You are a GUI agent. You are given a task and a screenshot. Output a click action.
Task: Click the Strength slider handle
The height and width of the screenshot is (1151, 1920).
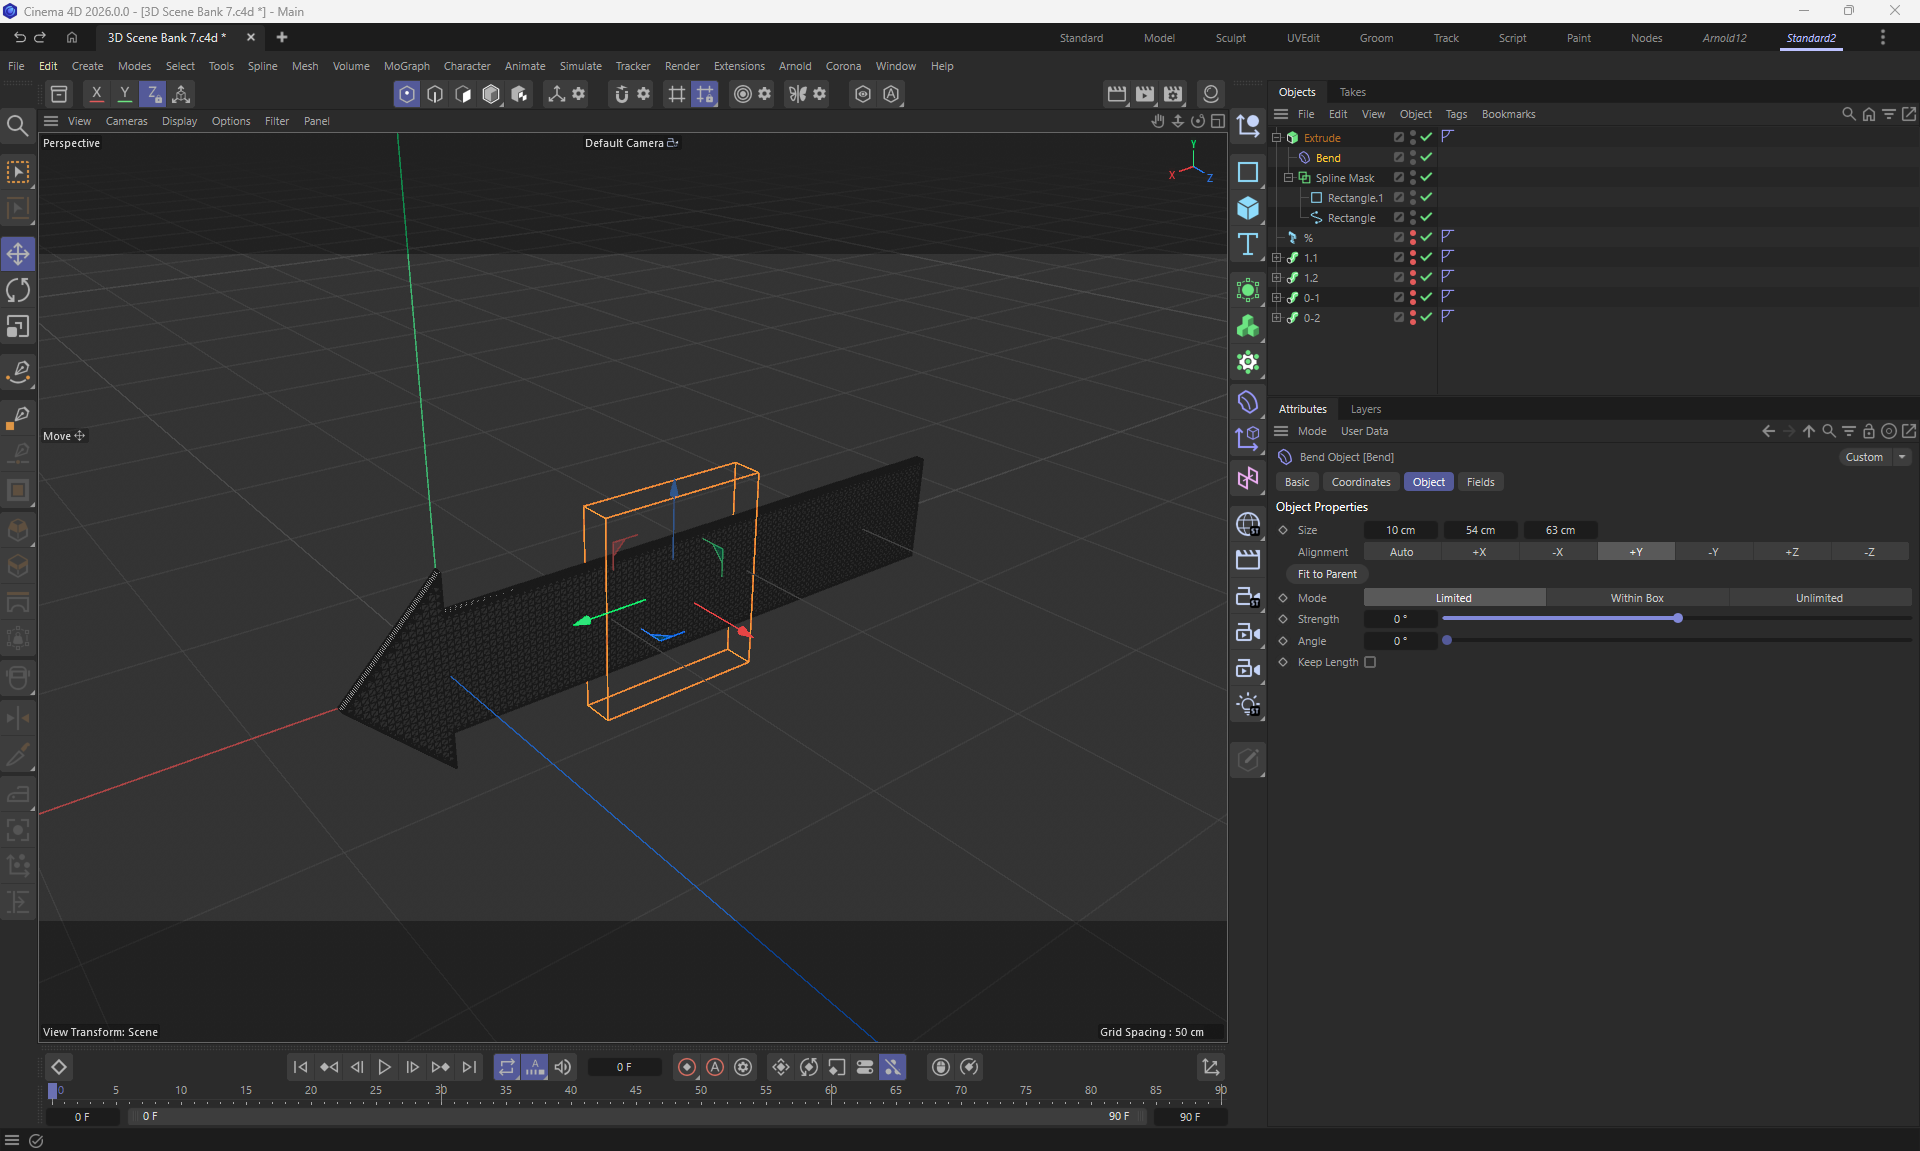[1678, 619]
